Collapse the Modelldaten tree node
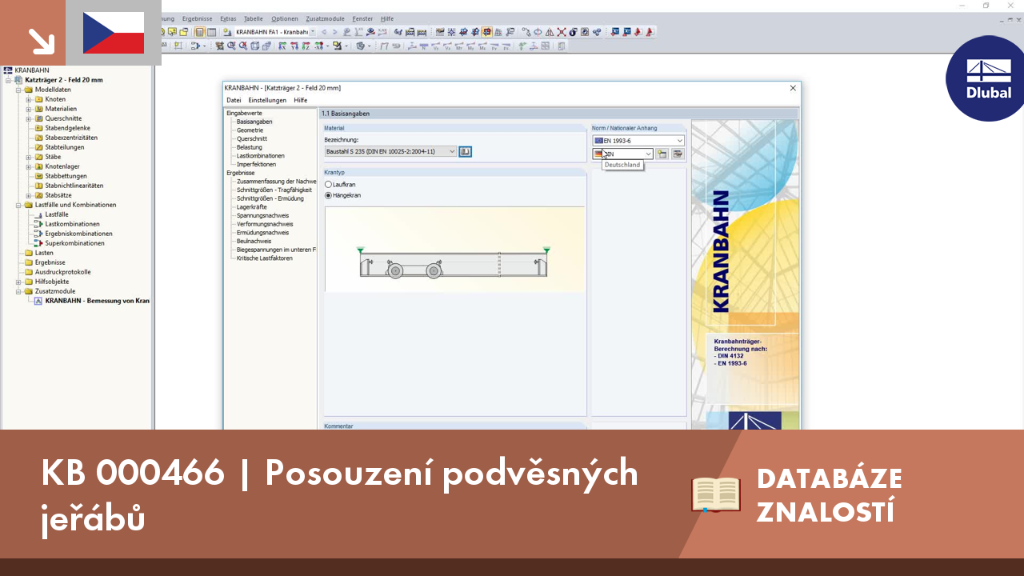Image resolution: width=1024 pixels, height=576 pixels. [x=19, y=89]
